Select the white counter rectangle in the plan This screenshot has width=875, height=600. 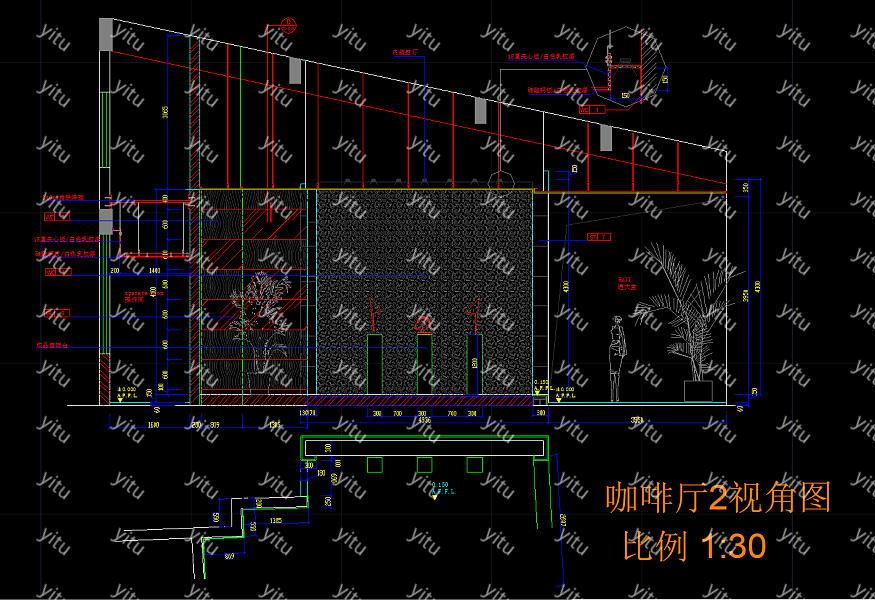pos(424,447)
